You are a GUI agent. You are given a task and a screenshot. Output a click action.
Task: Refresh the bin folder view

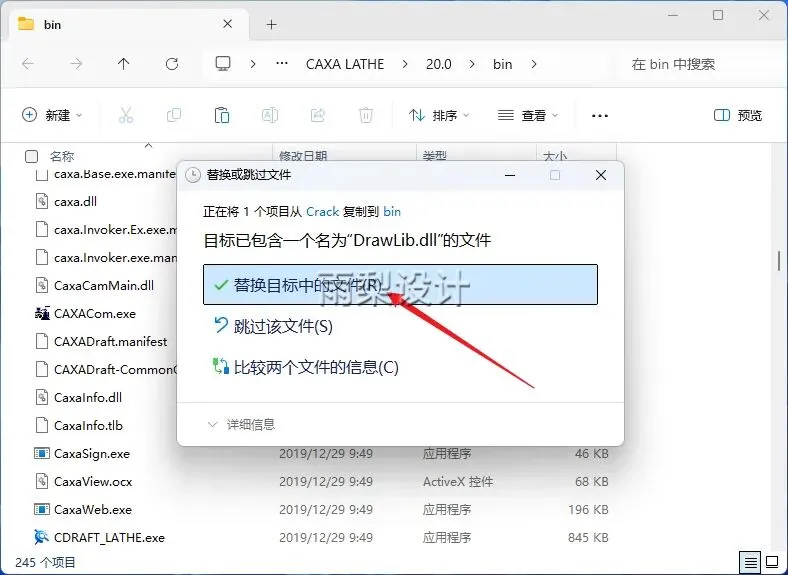point(172,64)
